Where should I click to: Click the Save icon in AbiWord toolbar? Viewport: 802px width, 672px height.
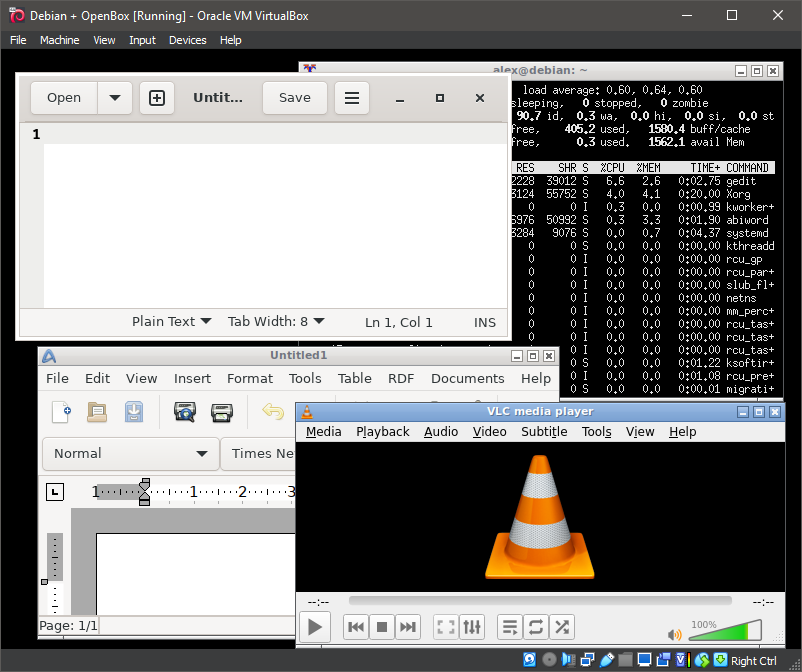(132, 412)
